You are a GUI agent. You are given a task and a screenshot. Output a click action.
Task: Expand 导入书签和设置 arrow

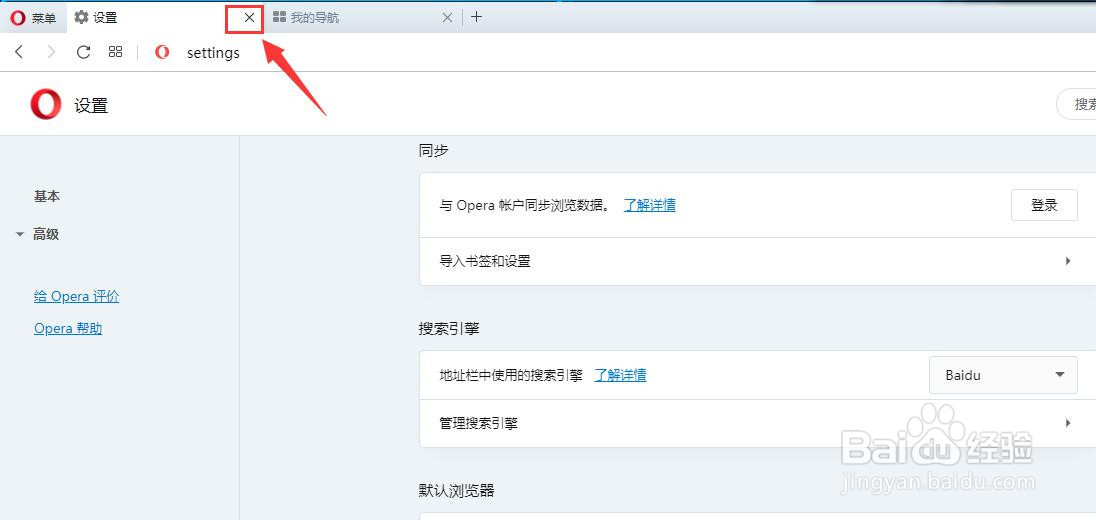pos(1068,261)
